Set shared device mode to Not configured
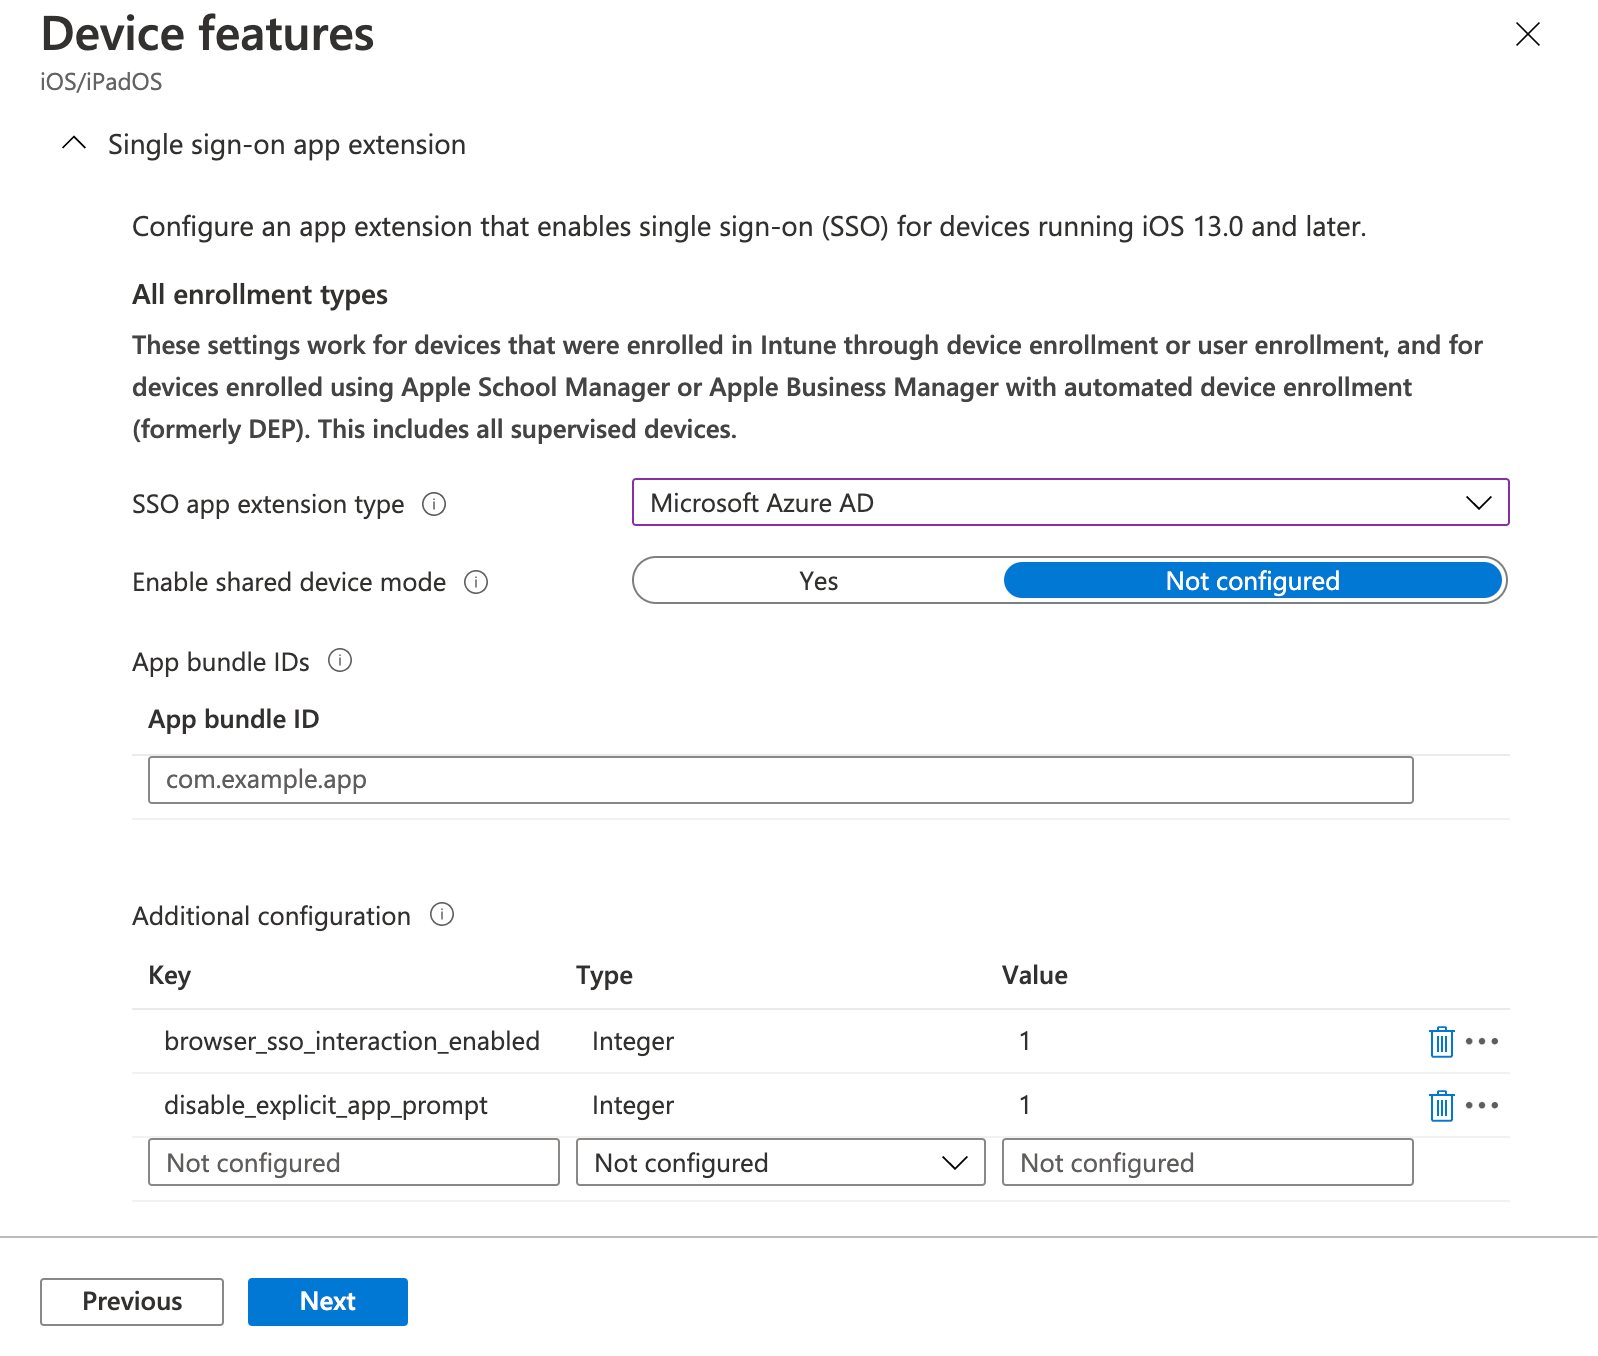The height and width of the screenshot is (1356, 1598). (1252, 581)
